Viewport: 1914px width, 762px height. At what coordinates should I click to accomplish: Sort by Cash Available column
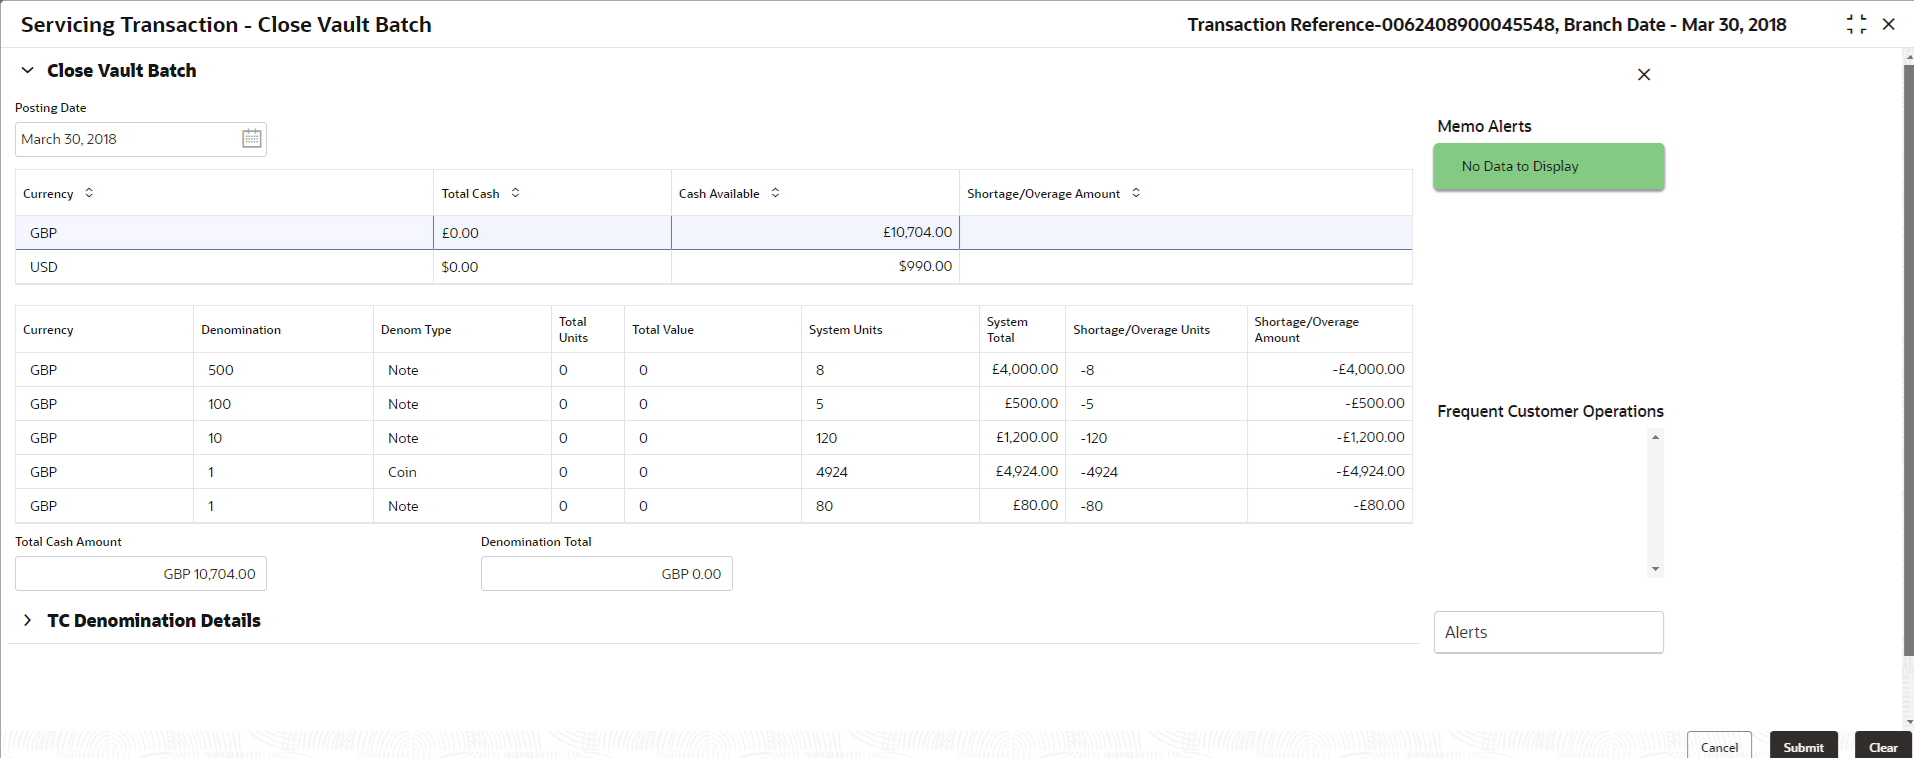(775, 193)
